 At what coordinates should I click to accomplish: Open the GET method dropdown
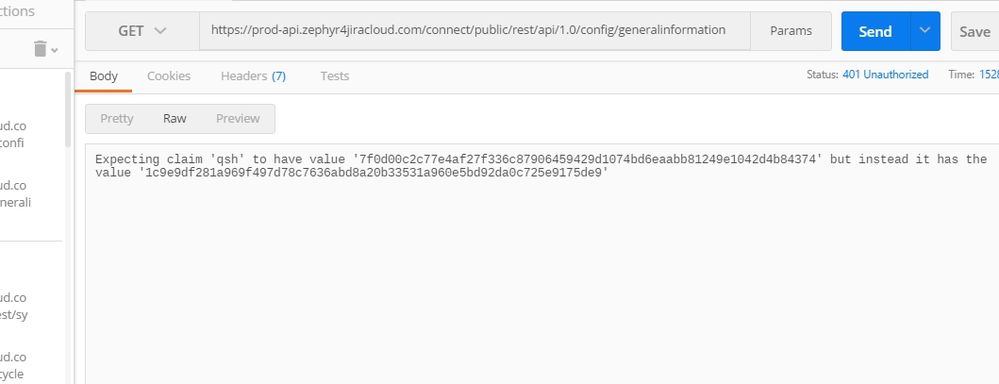[142, 31]
